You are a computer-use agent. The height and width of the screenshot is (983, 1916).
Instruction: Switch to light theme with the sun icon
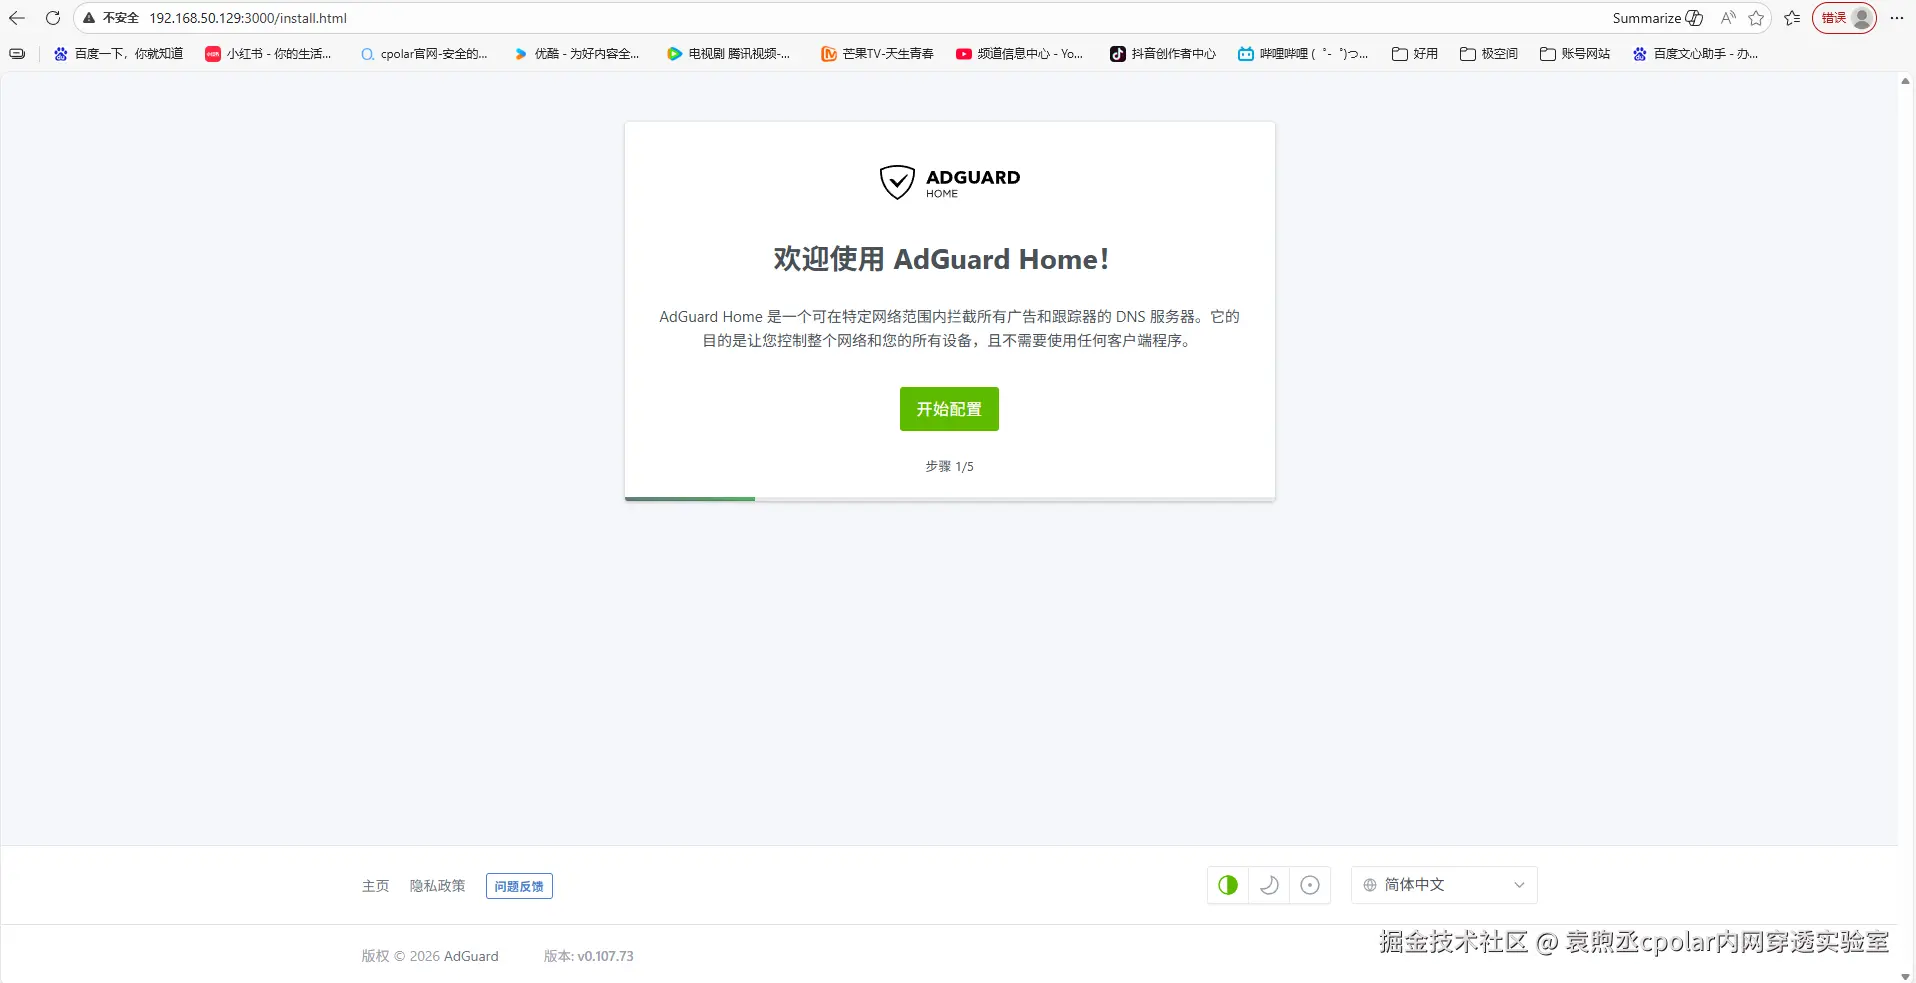(x=1310, y=885)
